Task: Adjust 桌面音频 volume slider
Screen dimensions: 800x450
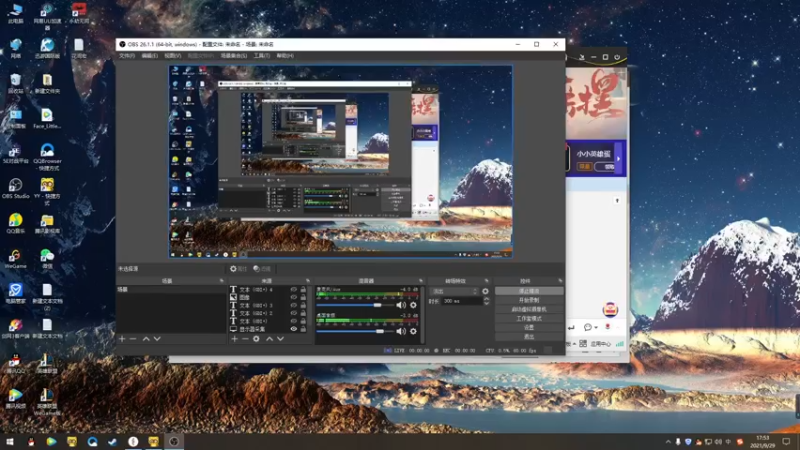Action: coord(355,331)
